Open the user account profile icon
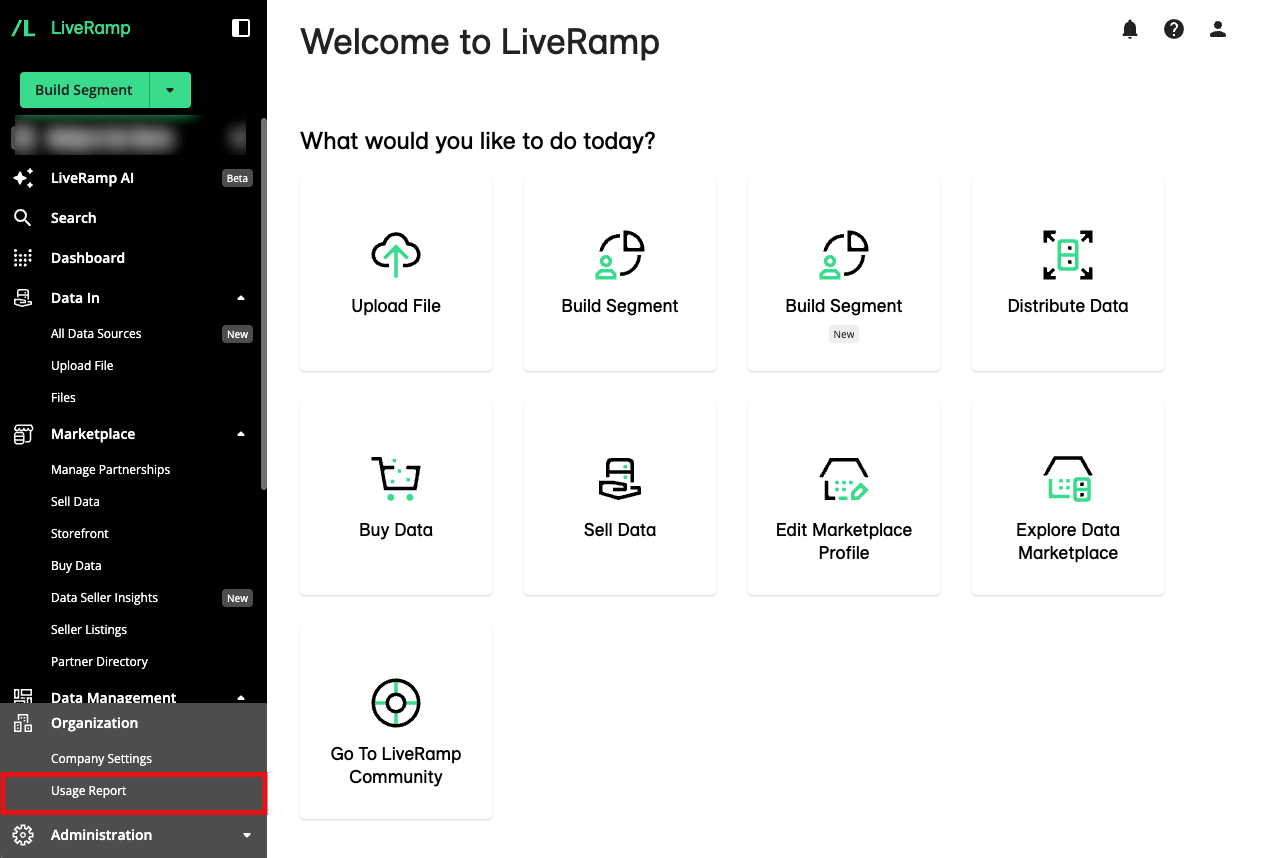This screenshot has width=1264, height=858. [x=1218, y=30]
